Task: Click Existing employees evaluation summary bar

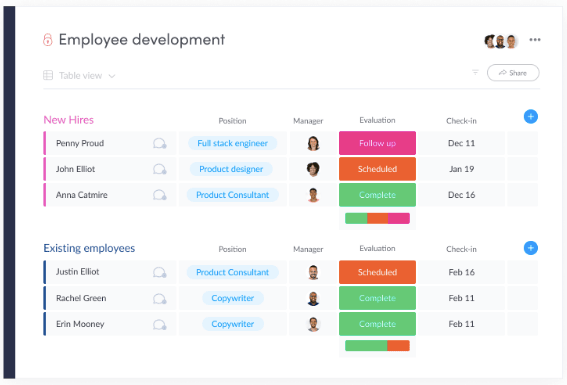Action: pos(377,346)
